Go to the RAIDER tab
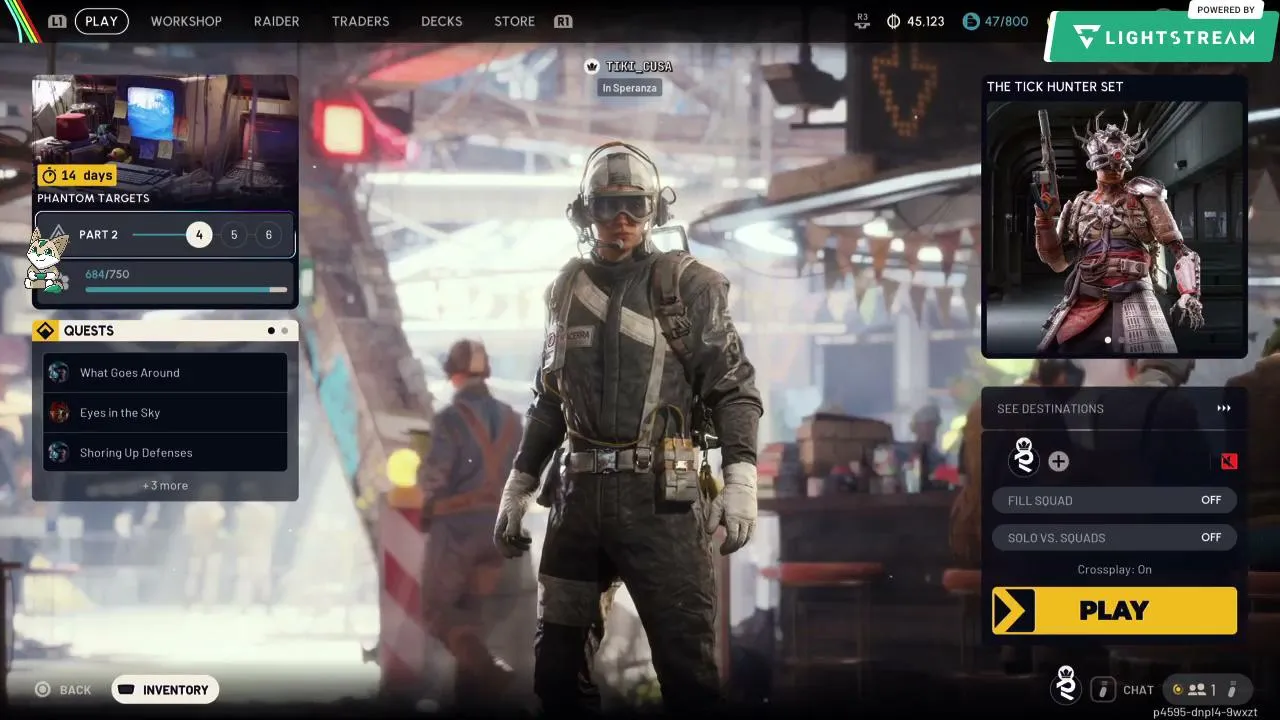The image size is (1280, 720). pyautogui.click(x=277, y=21)
